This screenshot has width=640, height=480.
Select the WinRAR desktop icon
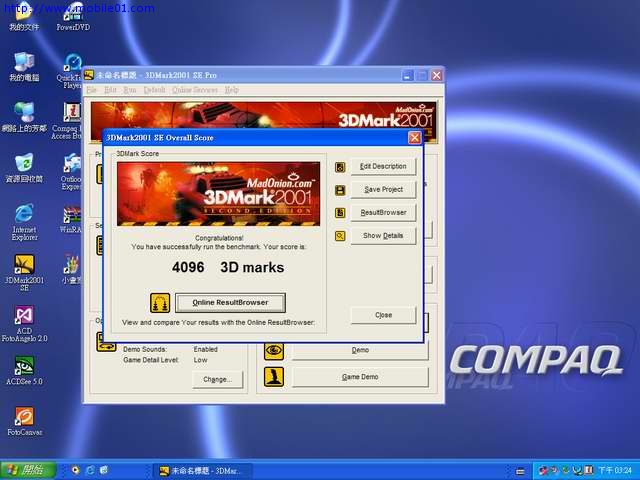pyautogui.click(x=72, y=220)
